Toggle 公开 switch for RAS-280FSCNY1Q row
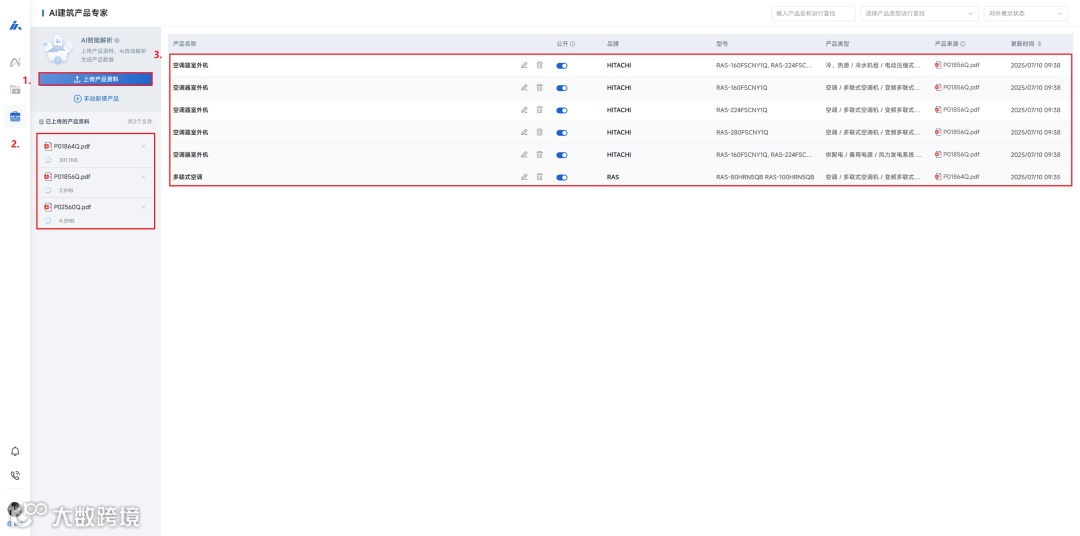The height and width of the screenshot is (536, 1080). (561, 133)
